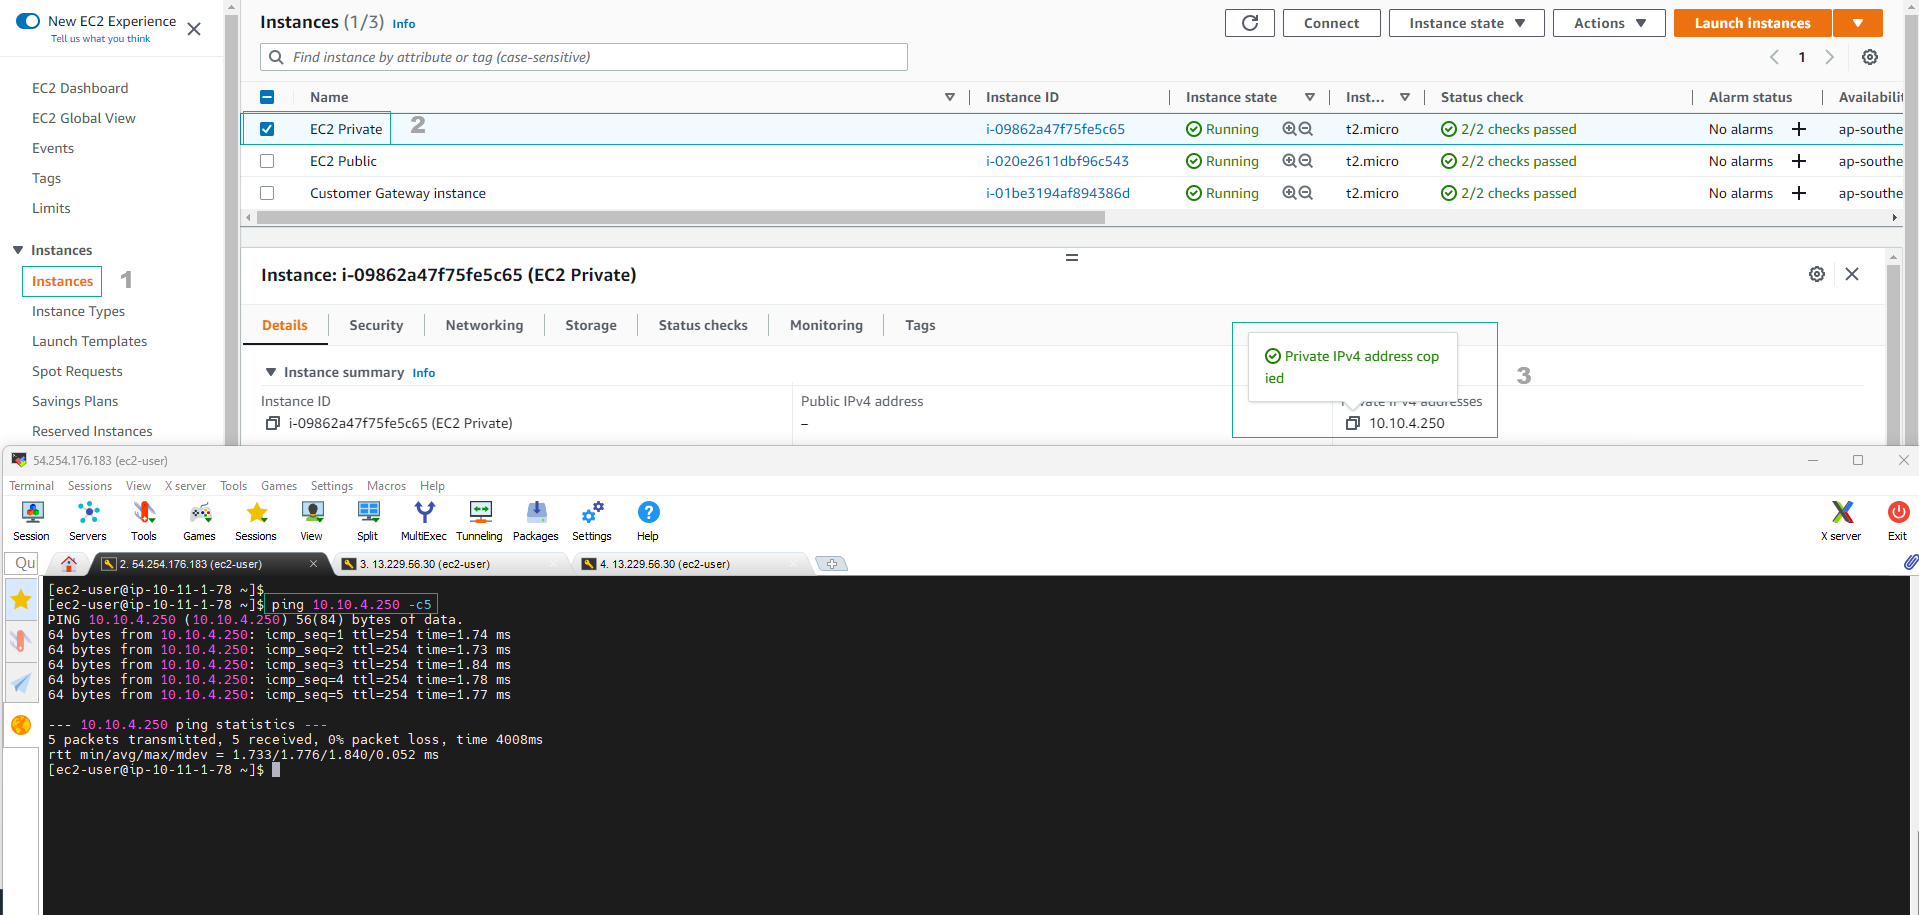This screenshot has height=915, width=1919.
Task: Click the refresh instances icon button
Action: pos(1249,23)
